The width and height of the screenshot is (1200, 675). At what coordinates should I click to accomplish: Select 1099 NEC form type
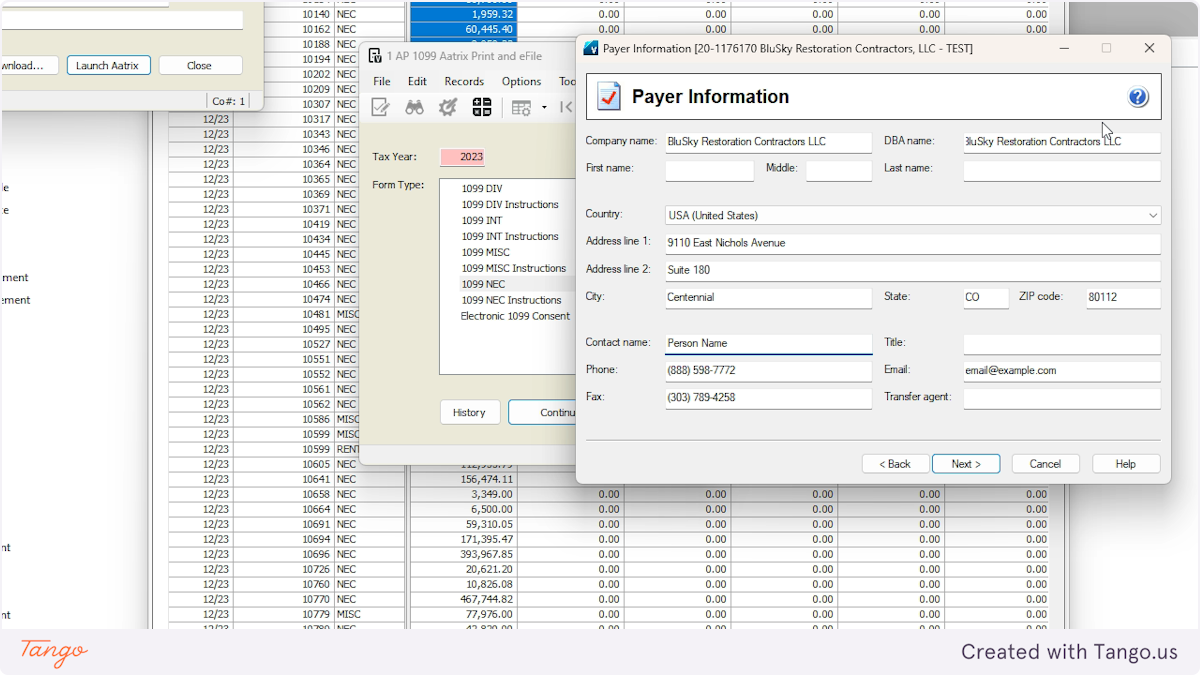(483, 284)
